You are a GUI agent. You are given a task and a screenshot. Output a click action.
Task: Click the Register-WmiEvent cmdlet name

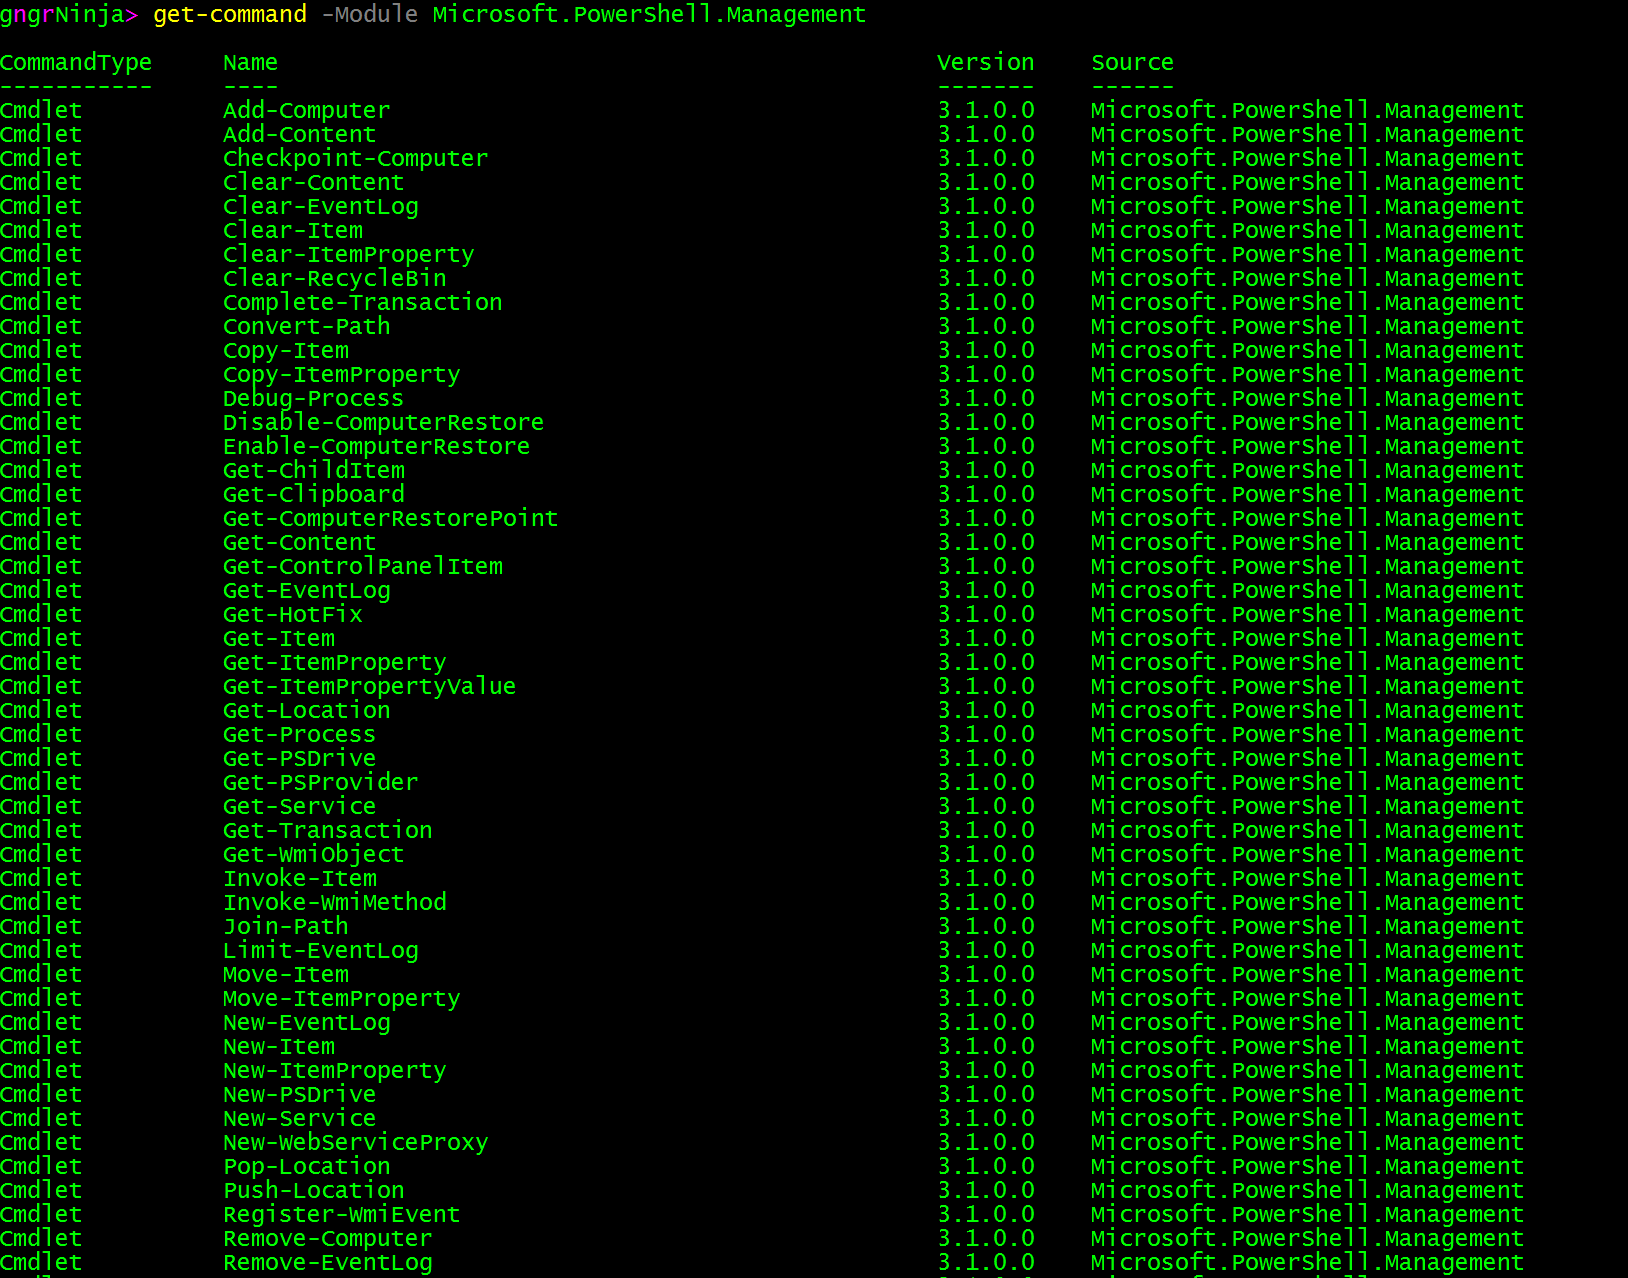tap(341, 1215)
